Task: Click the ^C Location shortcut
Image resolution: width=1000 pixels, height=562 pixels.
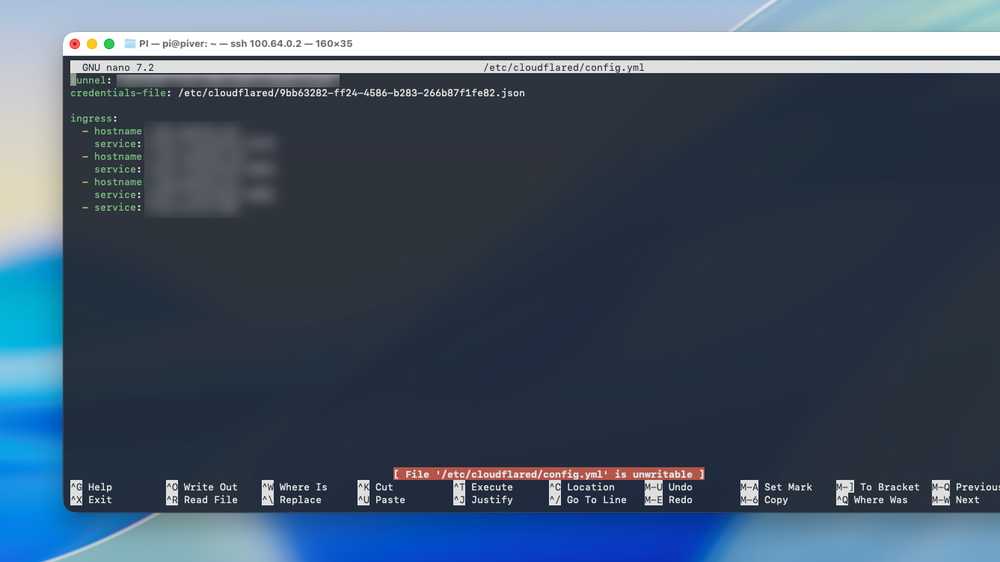Action: pyautogui.click(x=582, y=487)
